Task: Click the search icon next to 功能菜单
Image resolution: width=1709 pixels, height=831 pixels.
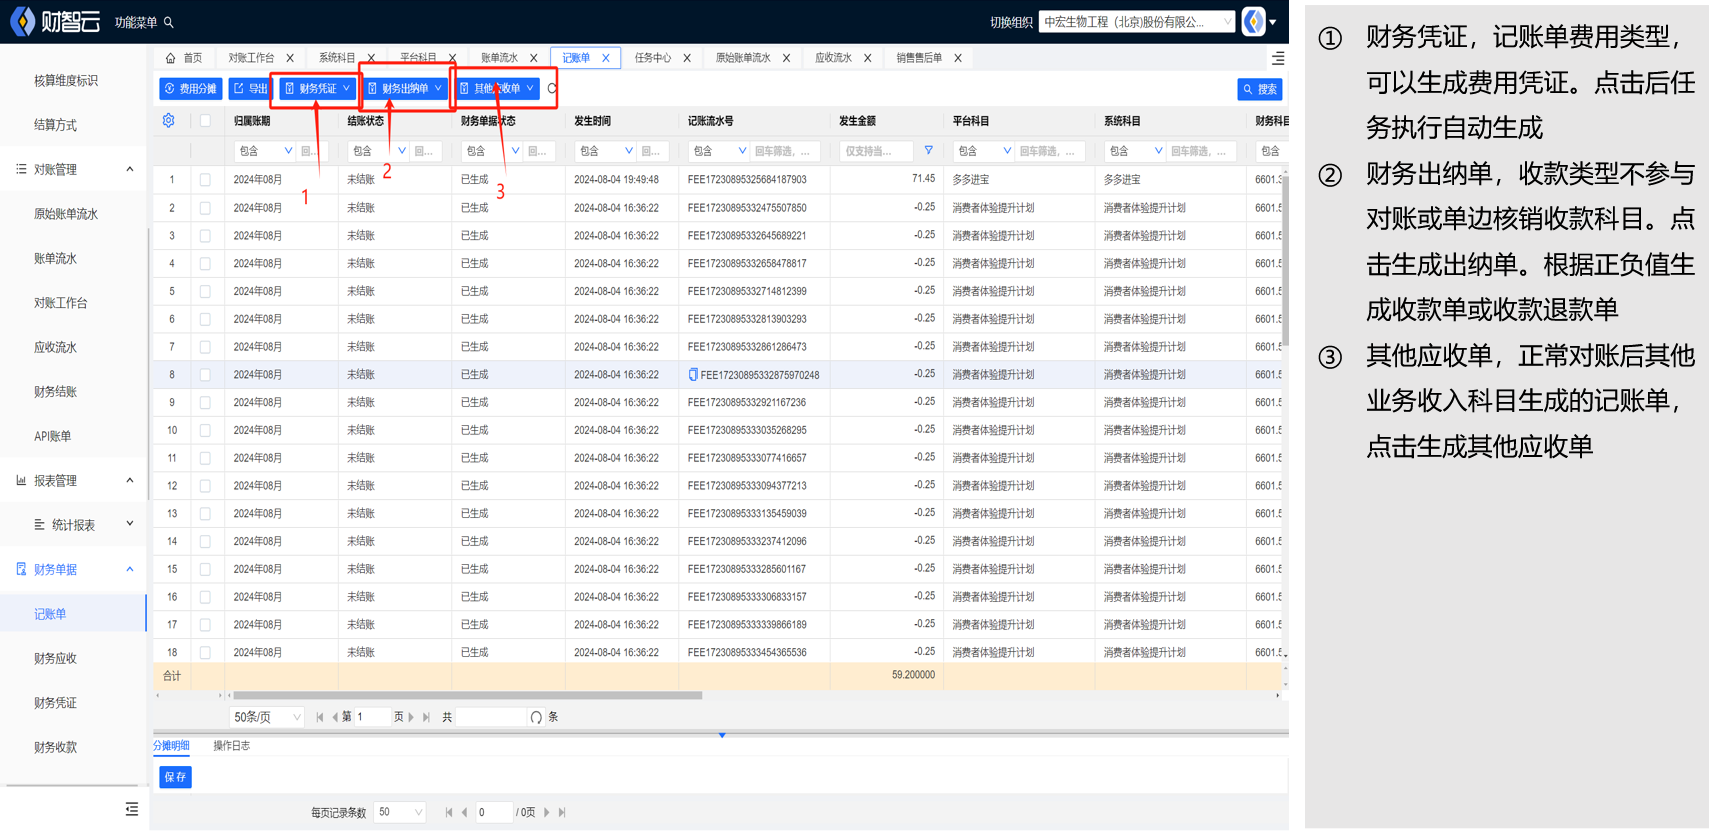Action: (169, 22)
